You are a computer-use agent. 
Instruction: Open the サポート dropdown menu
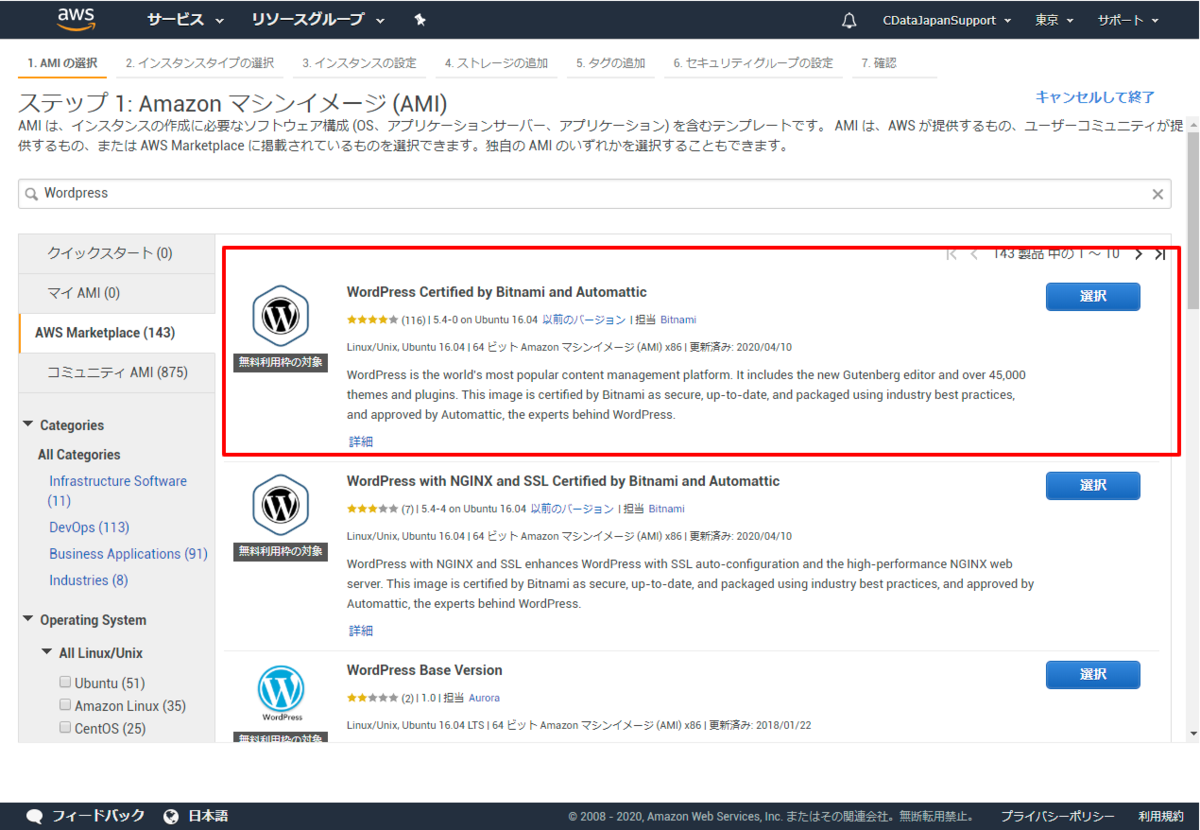click(x=1128, y=20)
